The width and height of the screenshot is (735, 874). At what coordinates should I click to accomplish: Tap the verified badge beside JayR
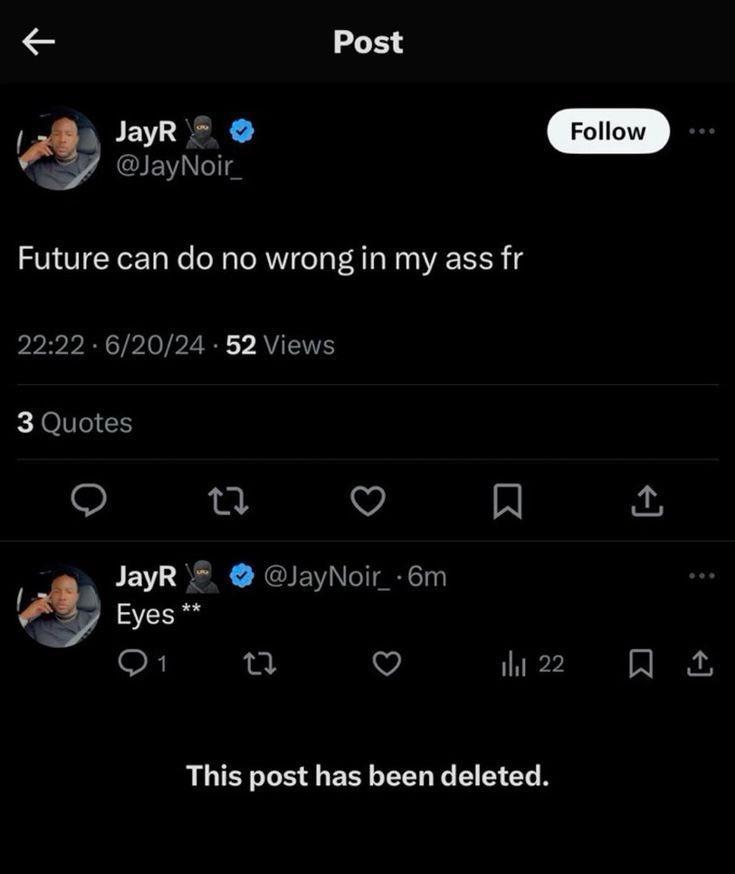pyautogui.click(x=242, y=131)
